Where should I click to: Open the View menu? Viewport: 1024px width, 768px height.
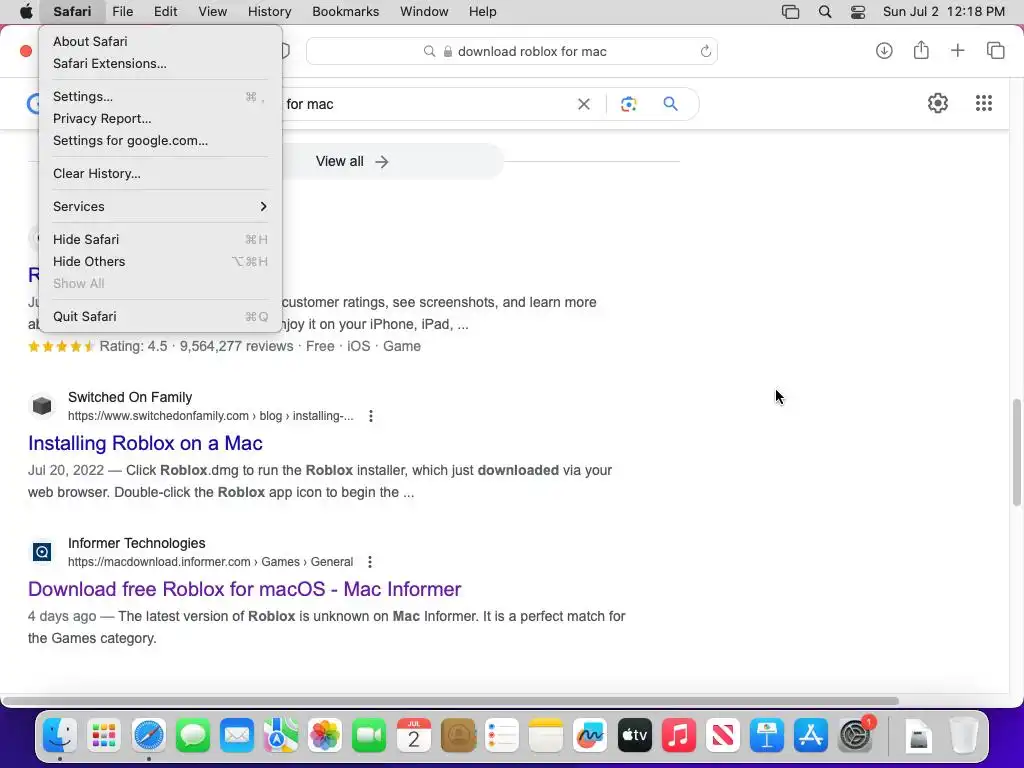click(x=212, y=12)
